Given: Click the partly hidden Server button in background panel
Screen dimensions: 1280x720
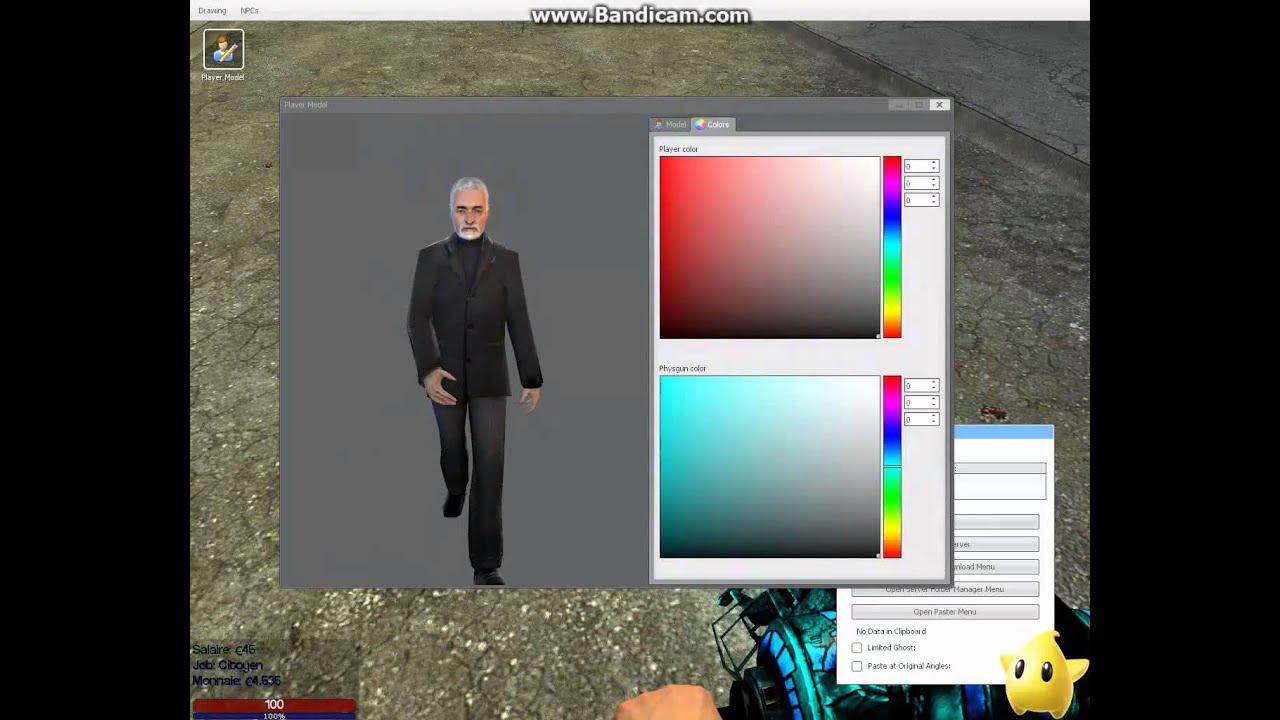Looking at the screenshot, I should coord(997,544).
